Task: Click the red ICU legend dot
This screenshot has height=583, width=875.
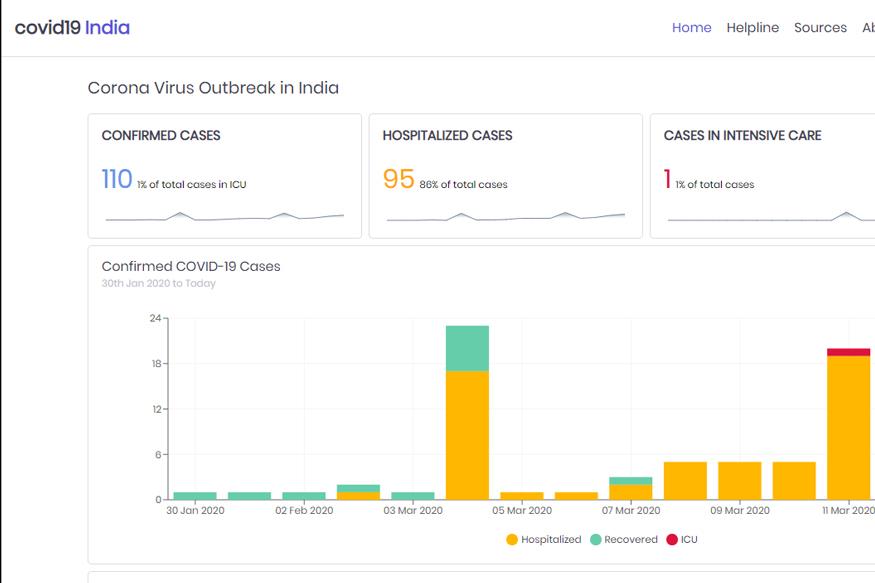Action: (672, 539)
